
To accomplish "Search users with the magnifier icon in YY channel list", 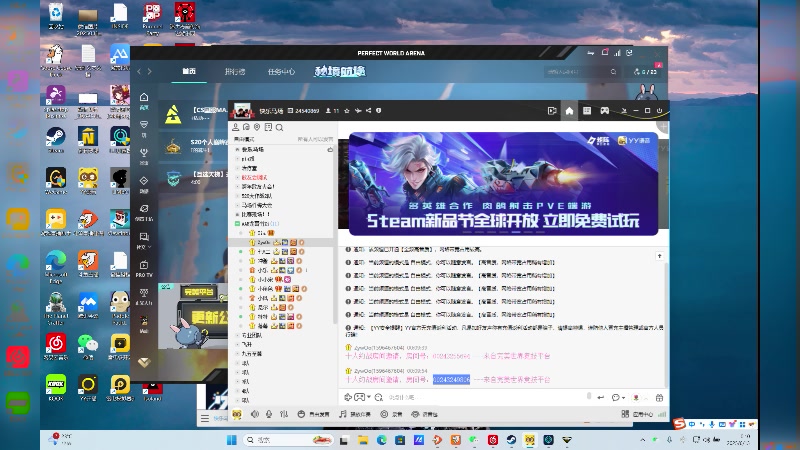I will point(280,128).
